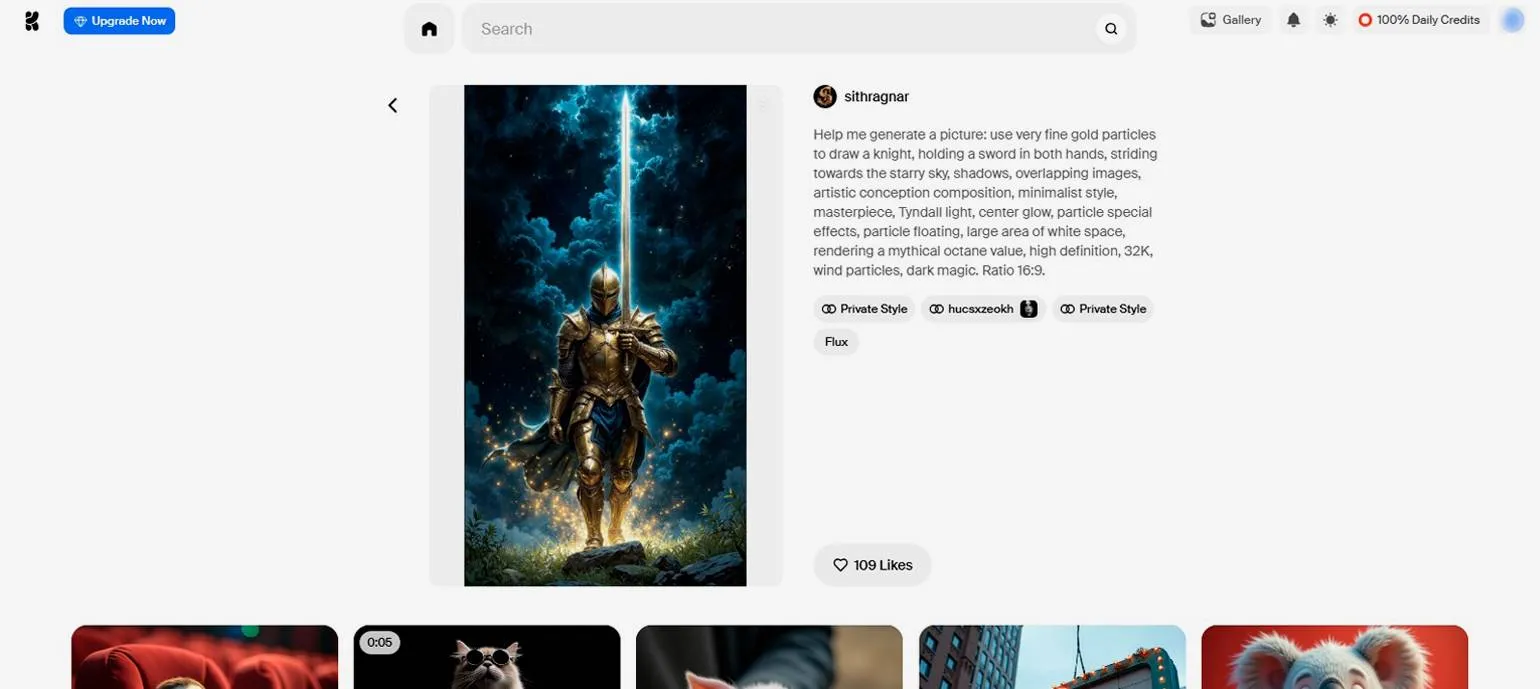Image resolution: width=1540 pixels, height=689 pixels.
Task: Click the Upgrade Now button
Action: 119,21
